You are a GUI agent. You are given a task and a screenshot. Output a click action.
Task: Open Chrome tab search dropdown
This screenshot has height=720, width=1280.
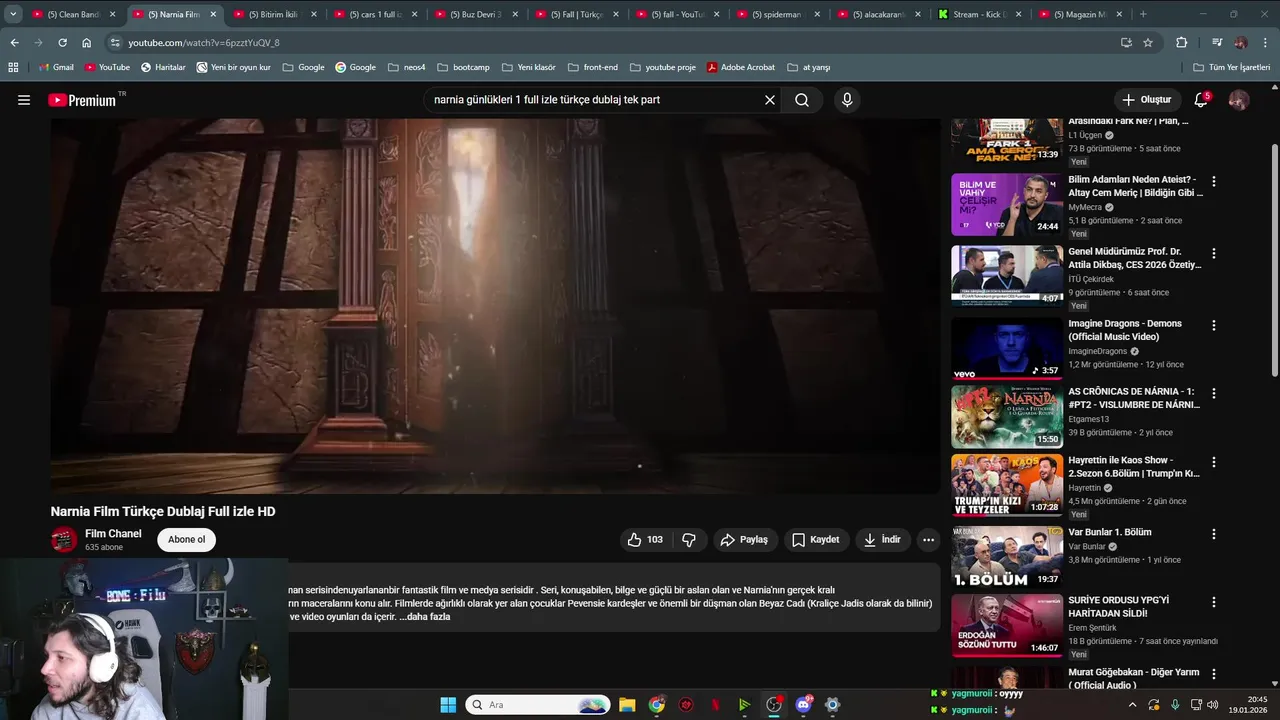(x=13, y=14)
